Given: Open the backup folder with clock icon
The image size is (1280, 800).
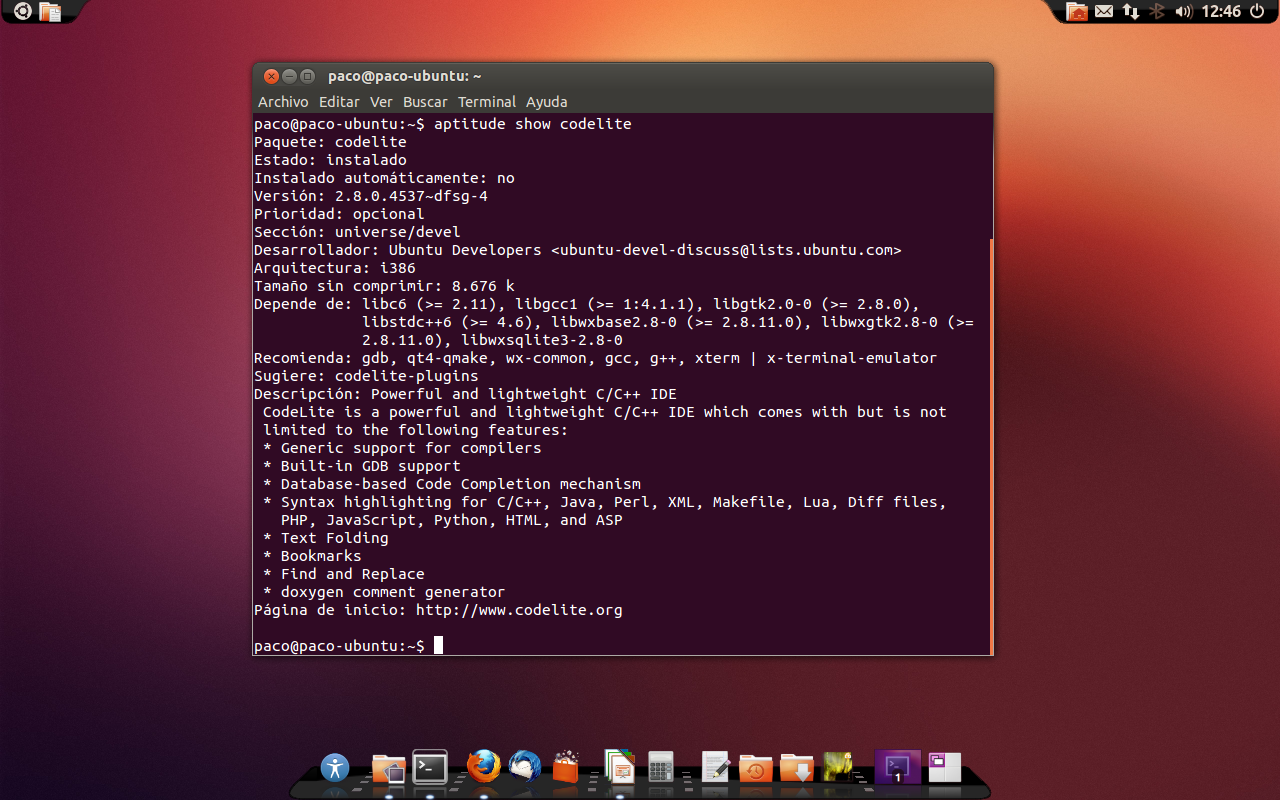Looking at the screenshot, I should (756, 768).
